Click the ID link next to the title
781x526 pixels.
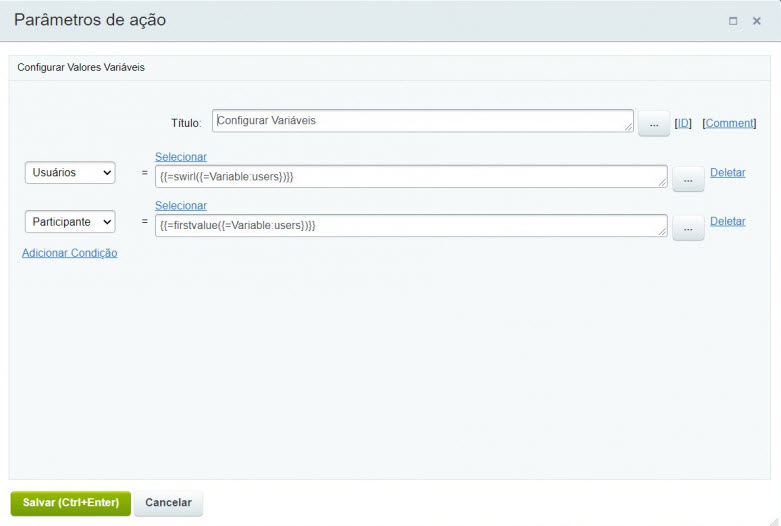point(683,123)
